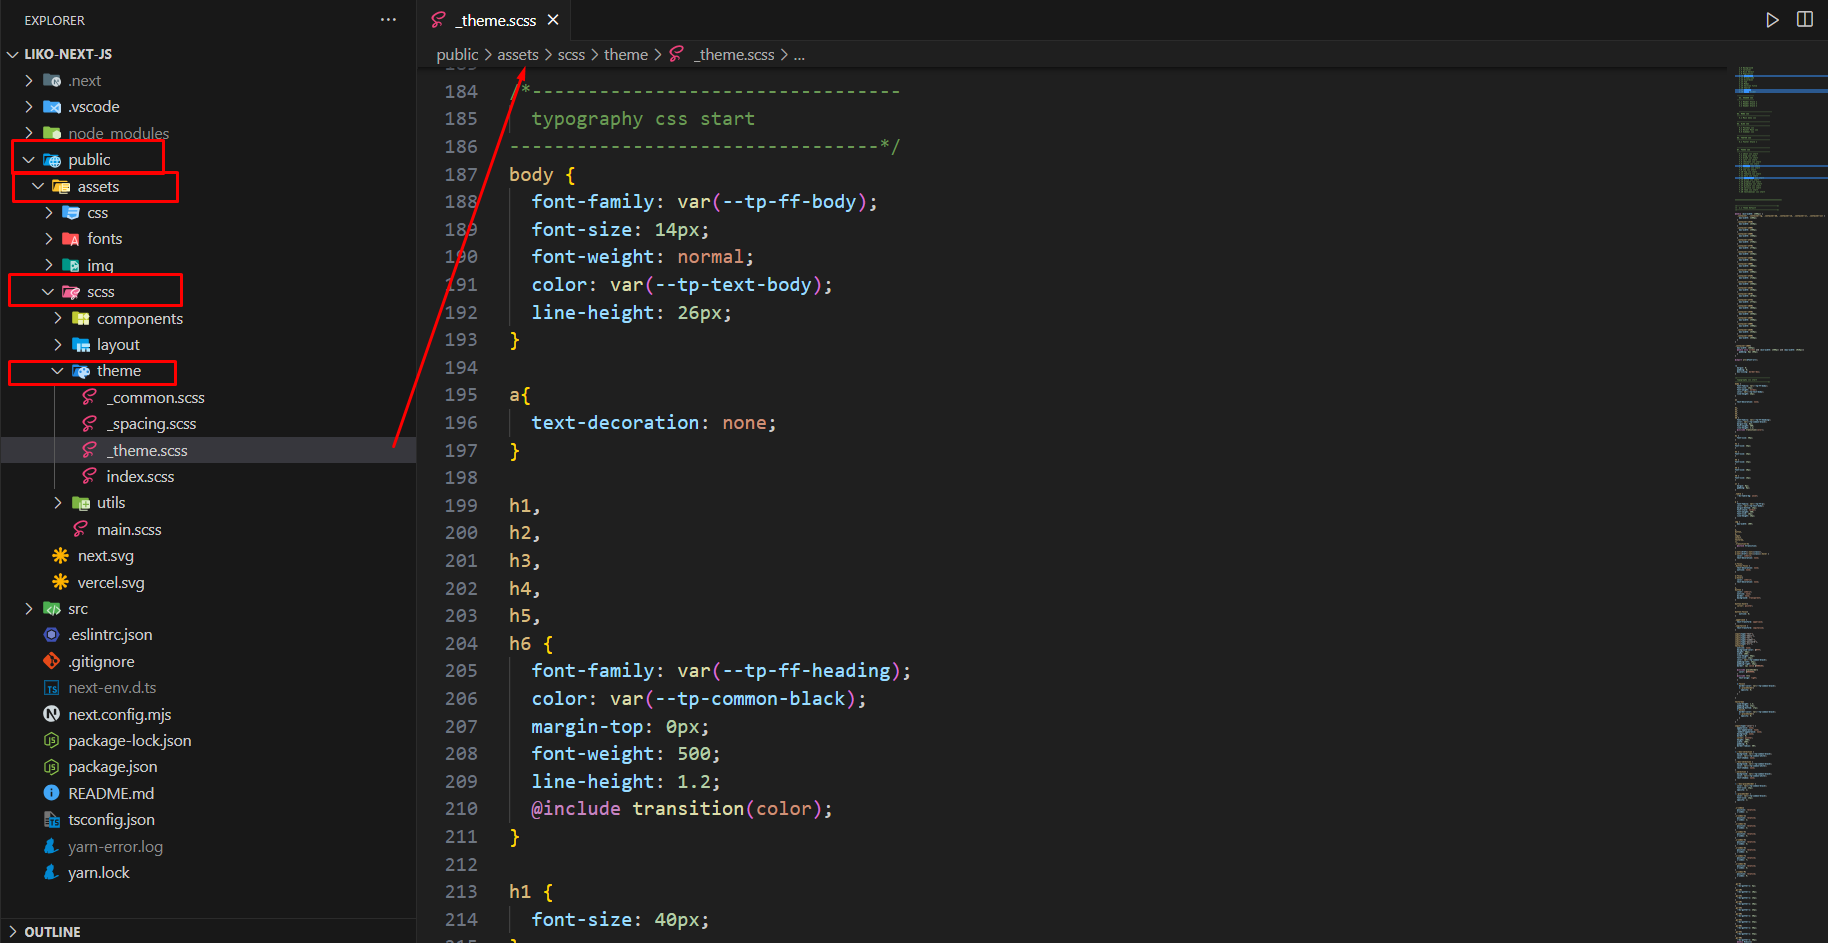Open tsconfig.json from the file tree

(111, 819)
